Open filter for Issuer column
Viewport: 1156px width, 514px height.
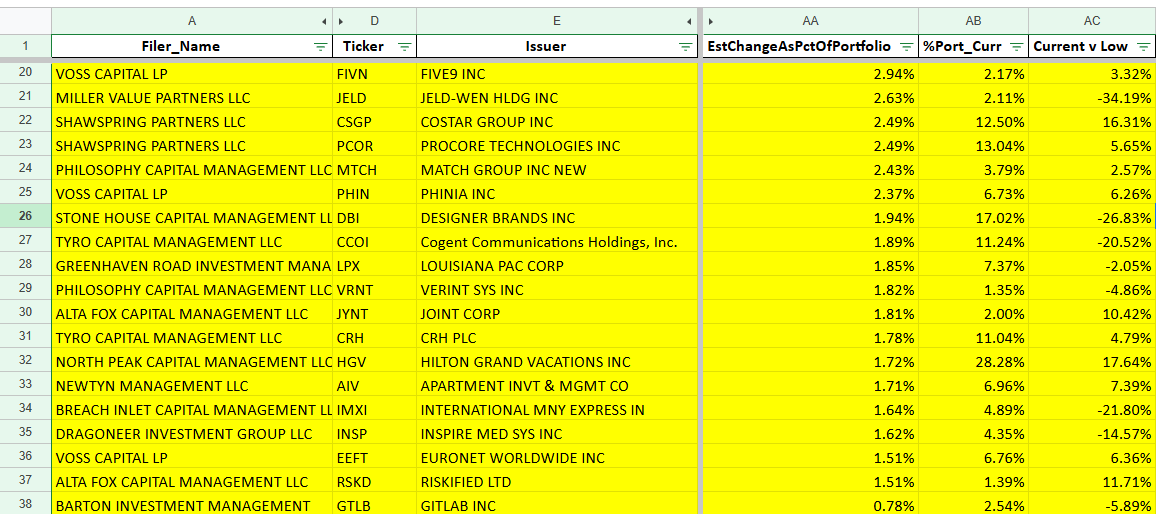[x=686, y=46]
